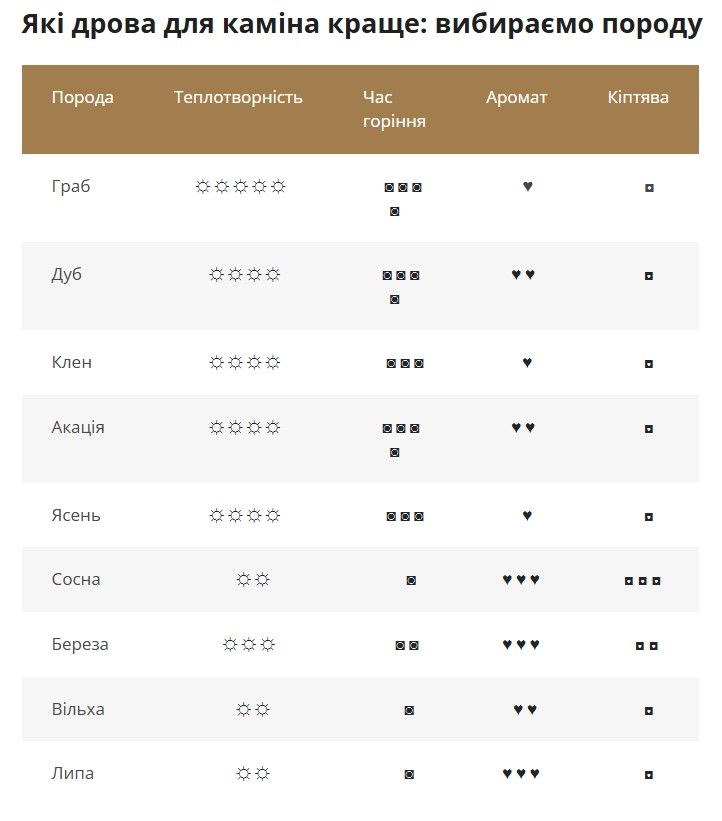Click the two hearts in Дуб row
Viewport: 722px width, 821px height.
(x=523, y=275)
